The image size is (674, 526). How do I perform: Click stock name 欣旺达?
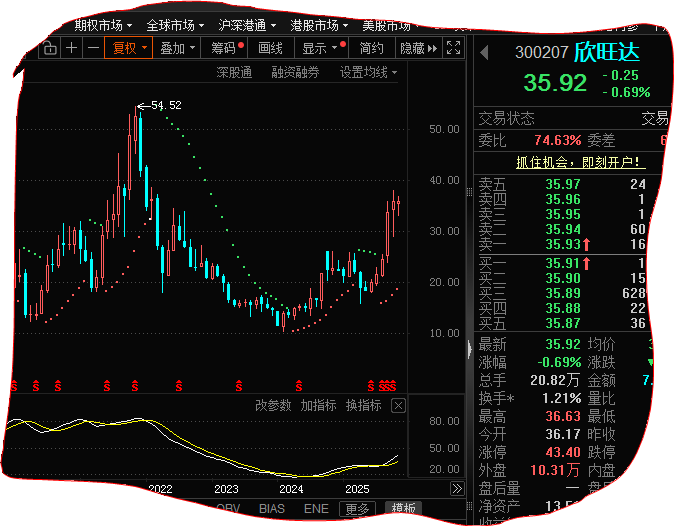tap(607, 52)
